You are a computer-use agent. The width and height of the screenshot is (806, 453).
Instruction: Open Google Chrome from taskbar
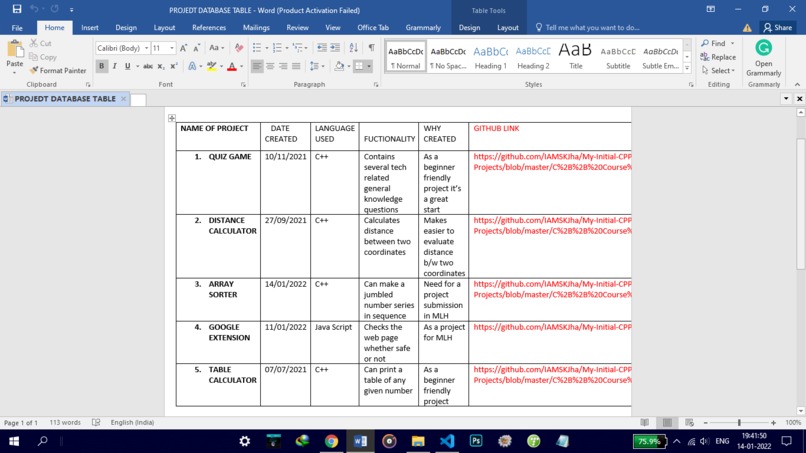[332, 441]
